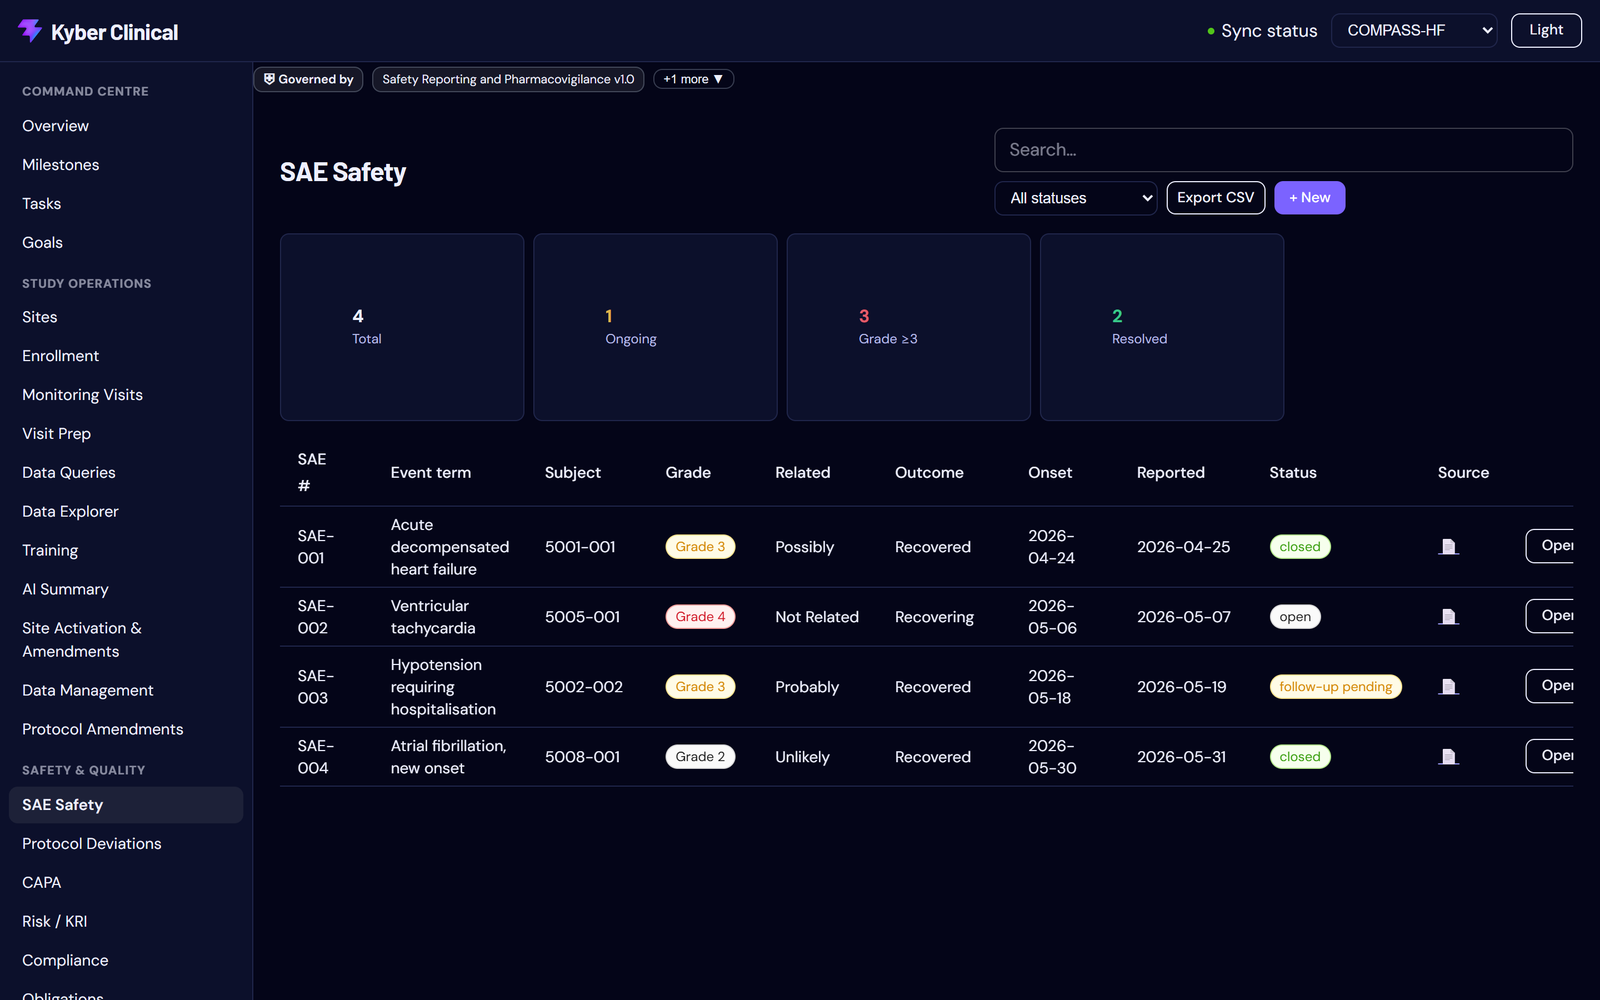
Task: Click the Grade 4 badge for SAE-002
Action: click(x=700, y=617)
